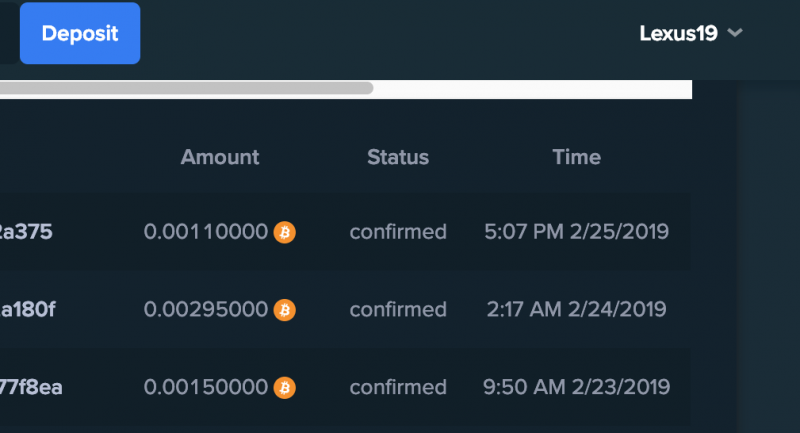800x433 pixels.
Task: Click the blue Deposit button
Action: tap(80, 33)
